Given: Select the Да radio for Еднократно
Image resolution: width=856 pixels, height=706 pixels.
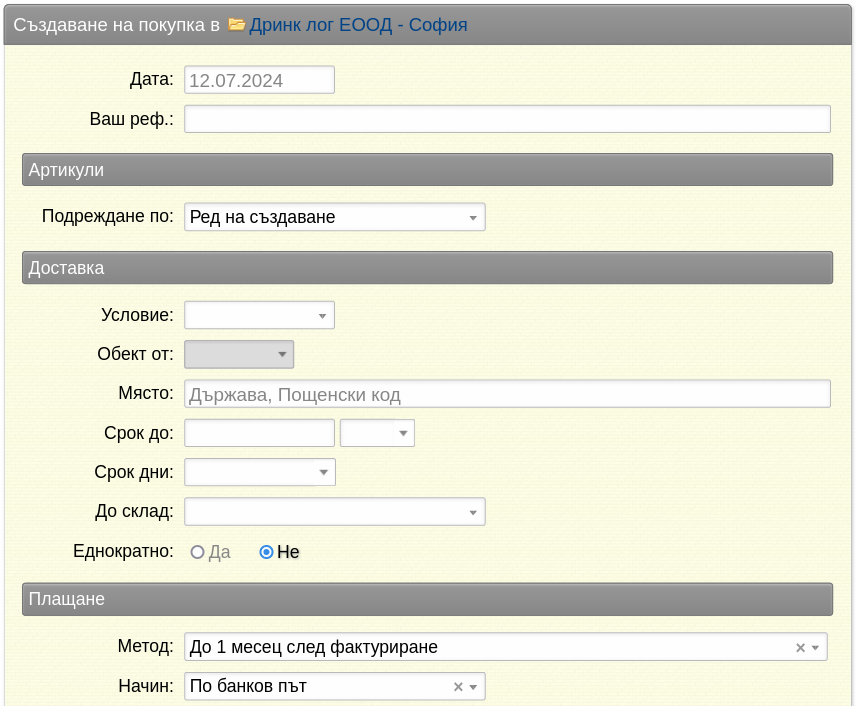Looking at the screenshot, I should coord(197,552).
